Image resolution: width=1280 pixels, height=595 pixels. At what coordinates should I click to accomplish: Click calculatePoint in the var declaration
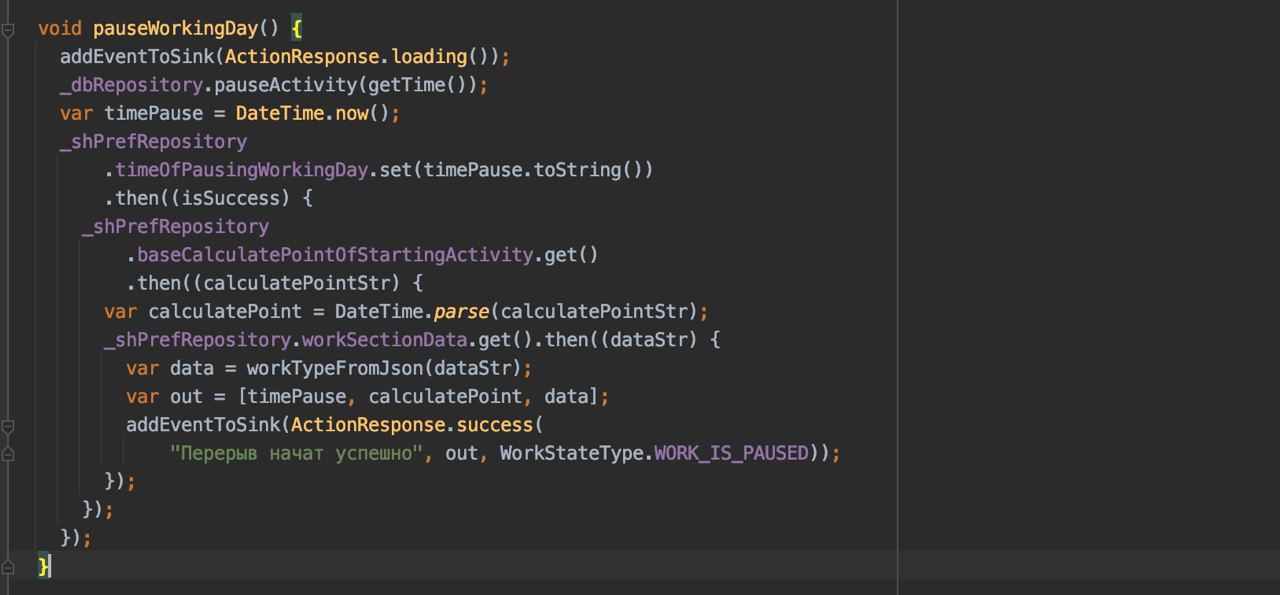tap(225, 311)
